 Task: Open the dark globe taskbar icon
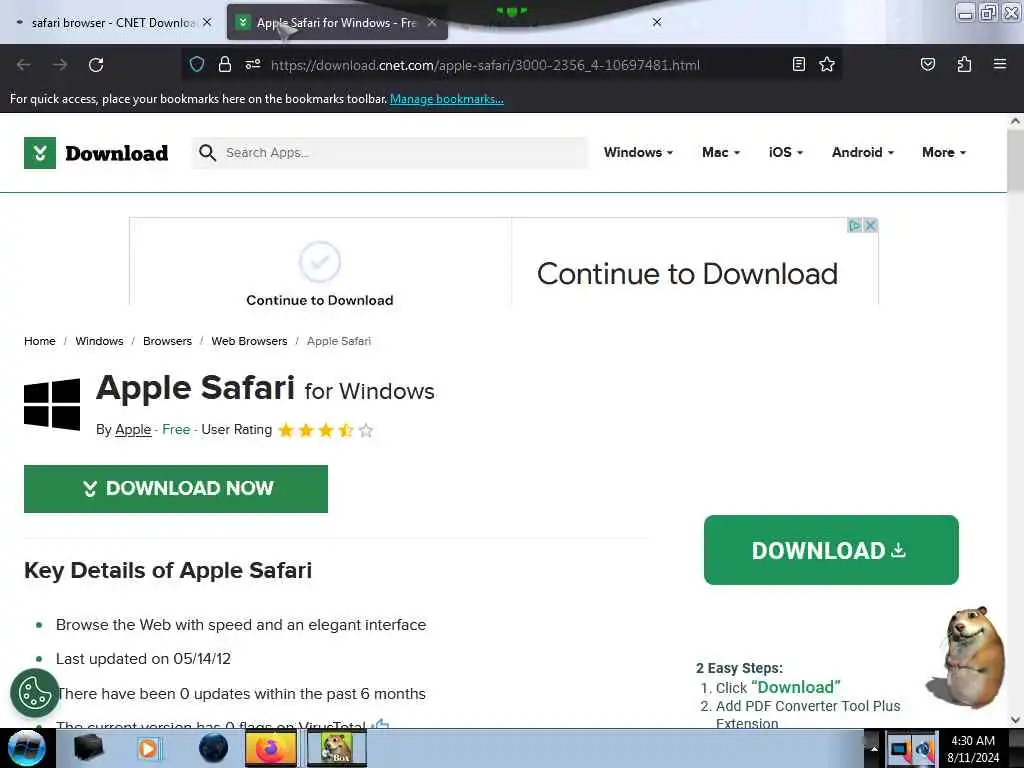(214, 748)
